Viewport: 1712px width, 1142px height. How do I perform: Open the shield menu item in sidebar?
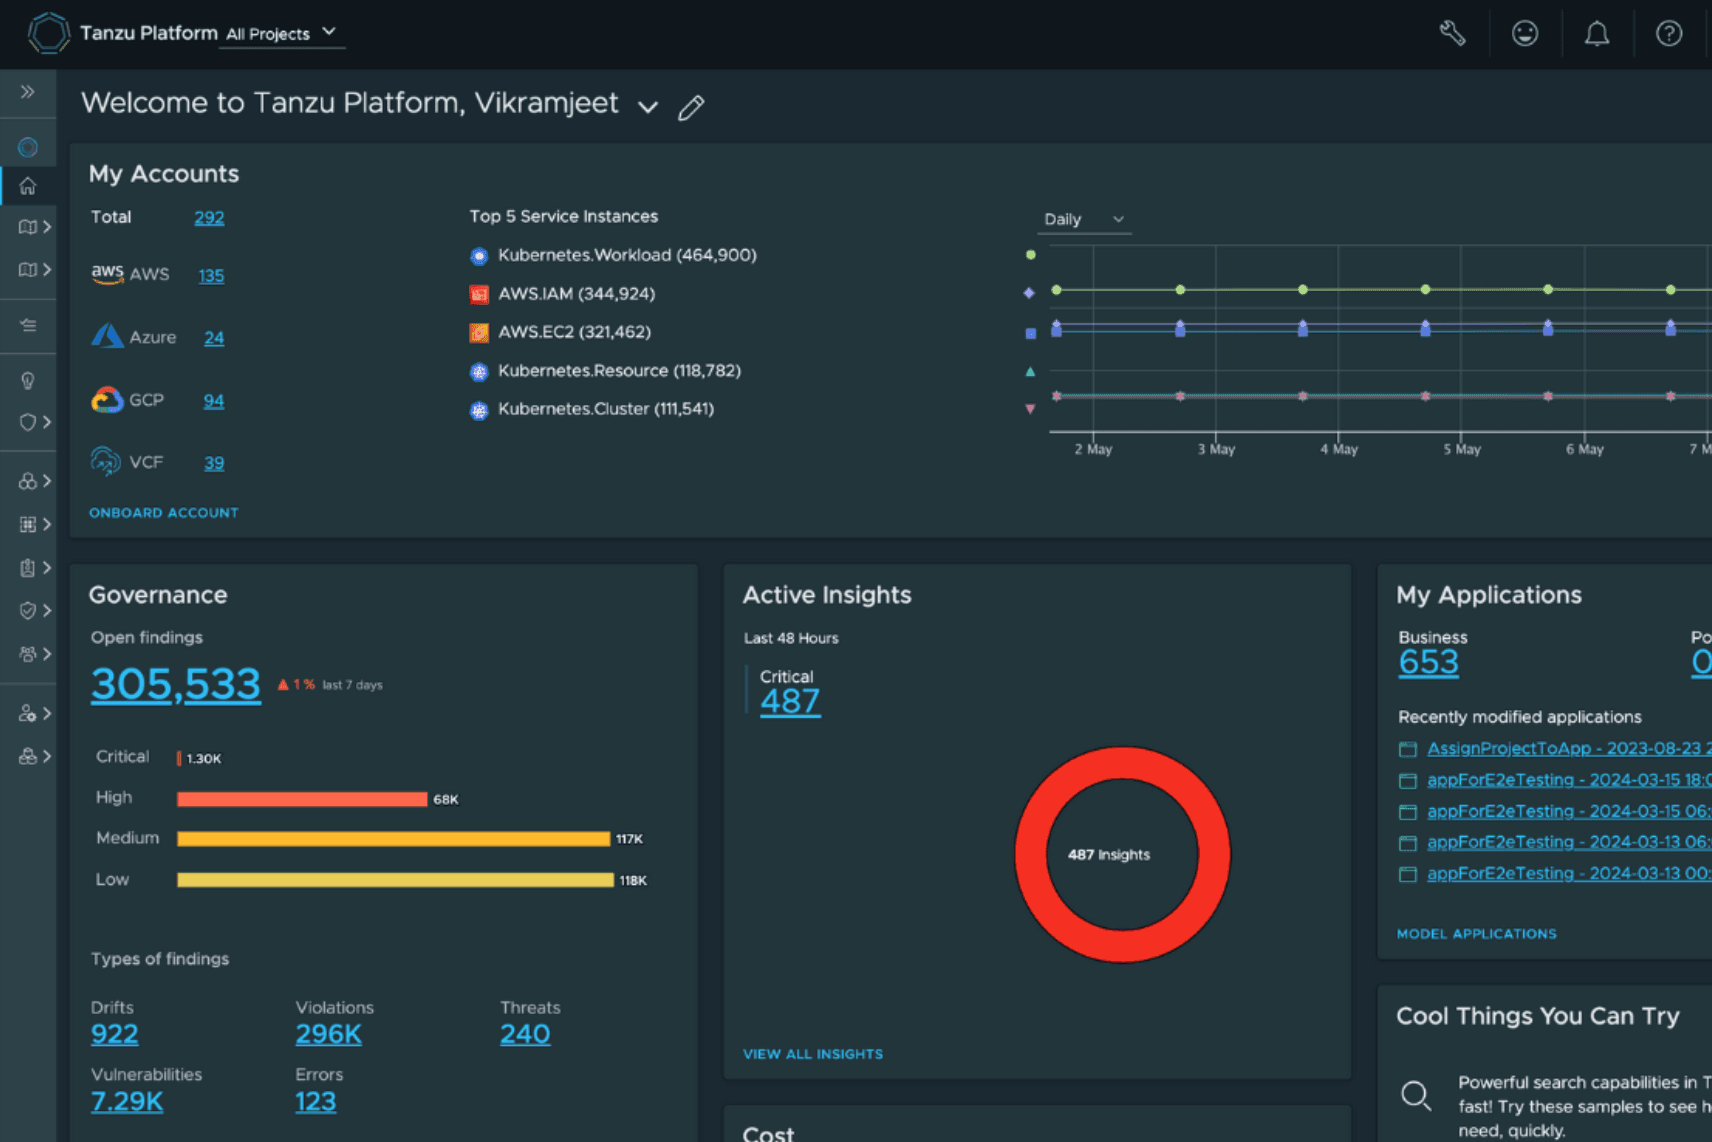point(28,422)
